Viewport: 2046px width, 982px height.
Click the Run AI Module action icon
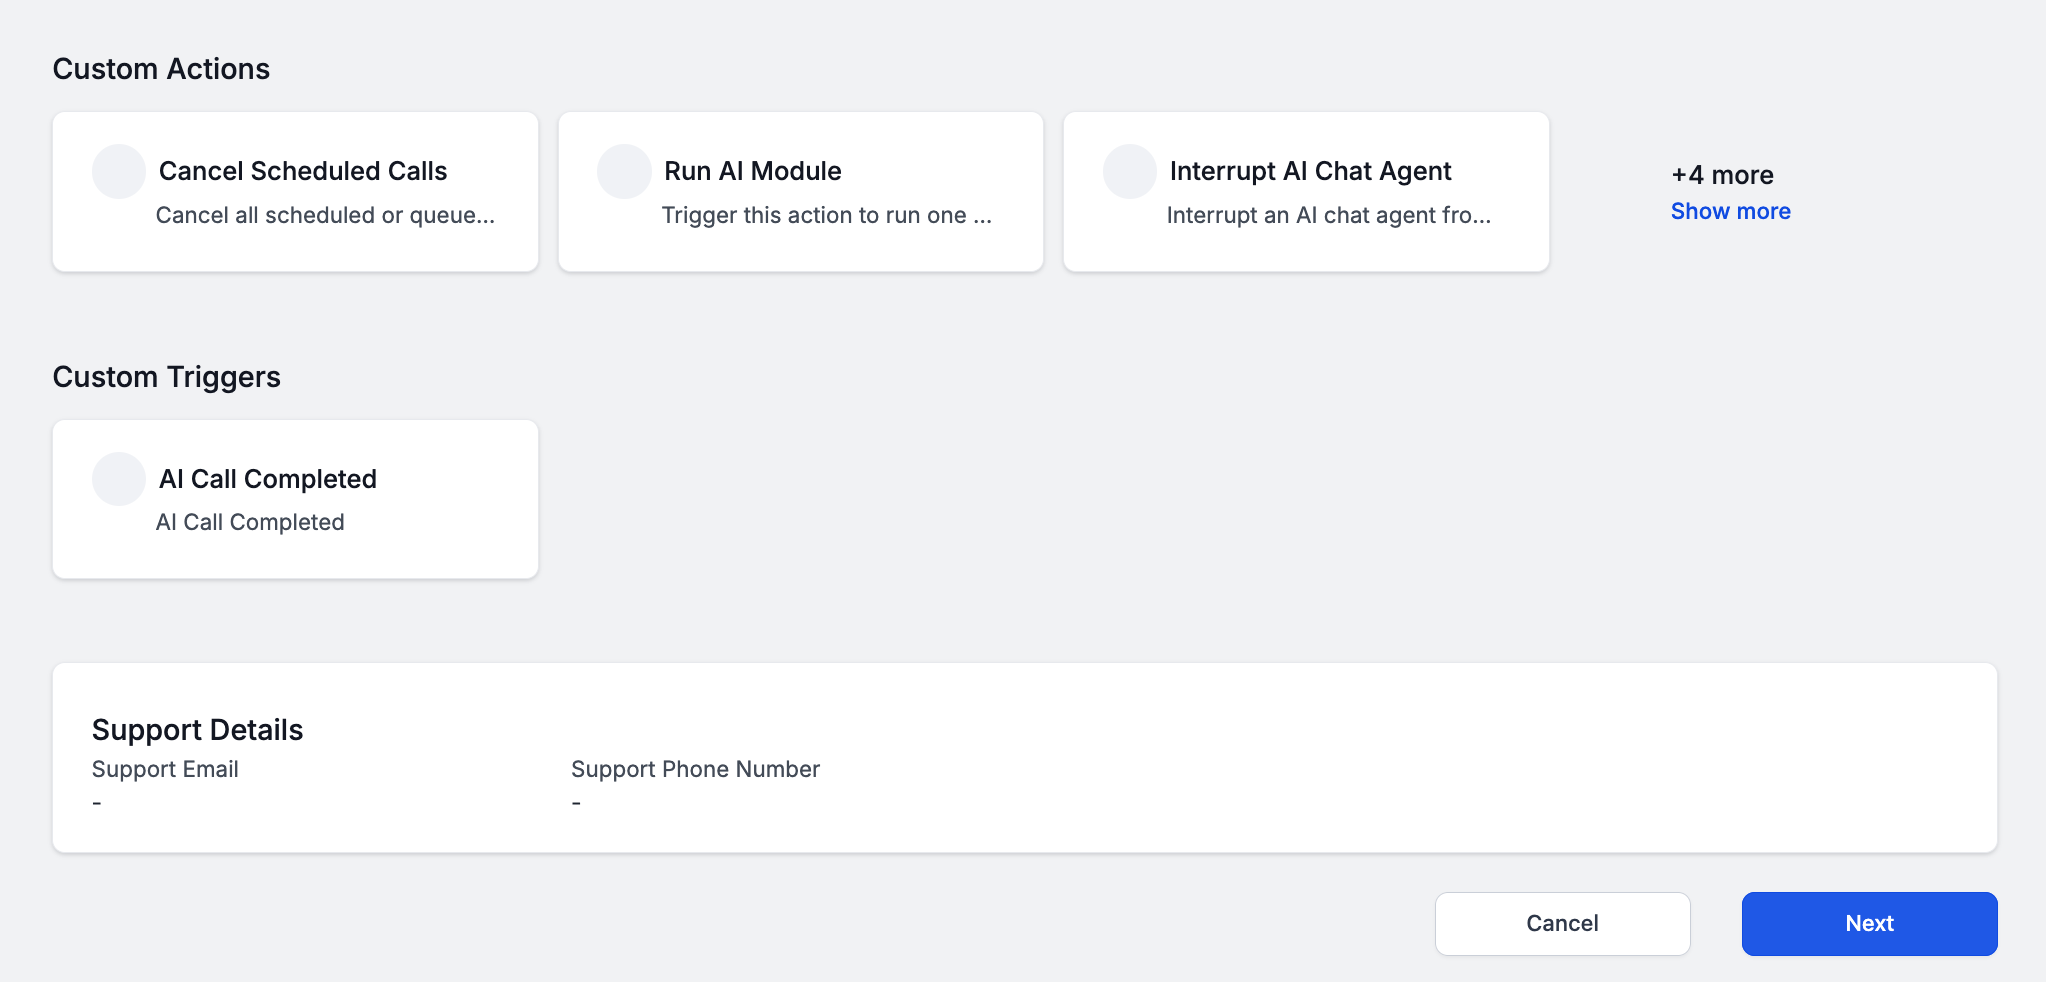point(624,170)
